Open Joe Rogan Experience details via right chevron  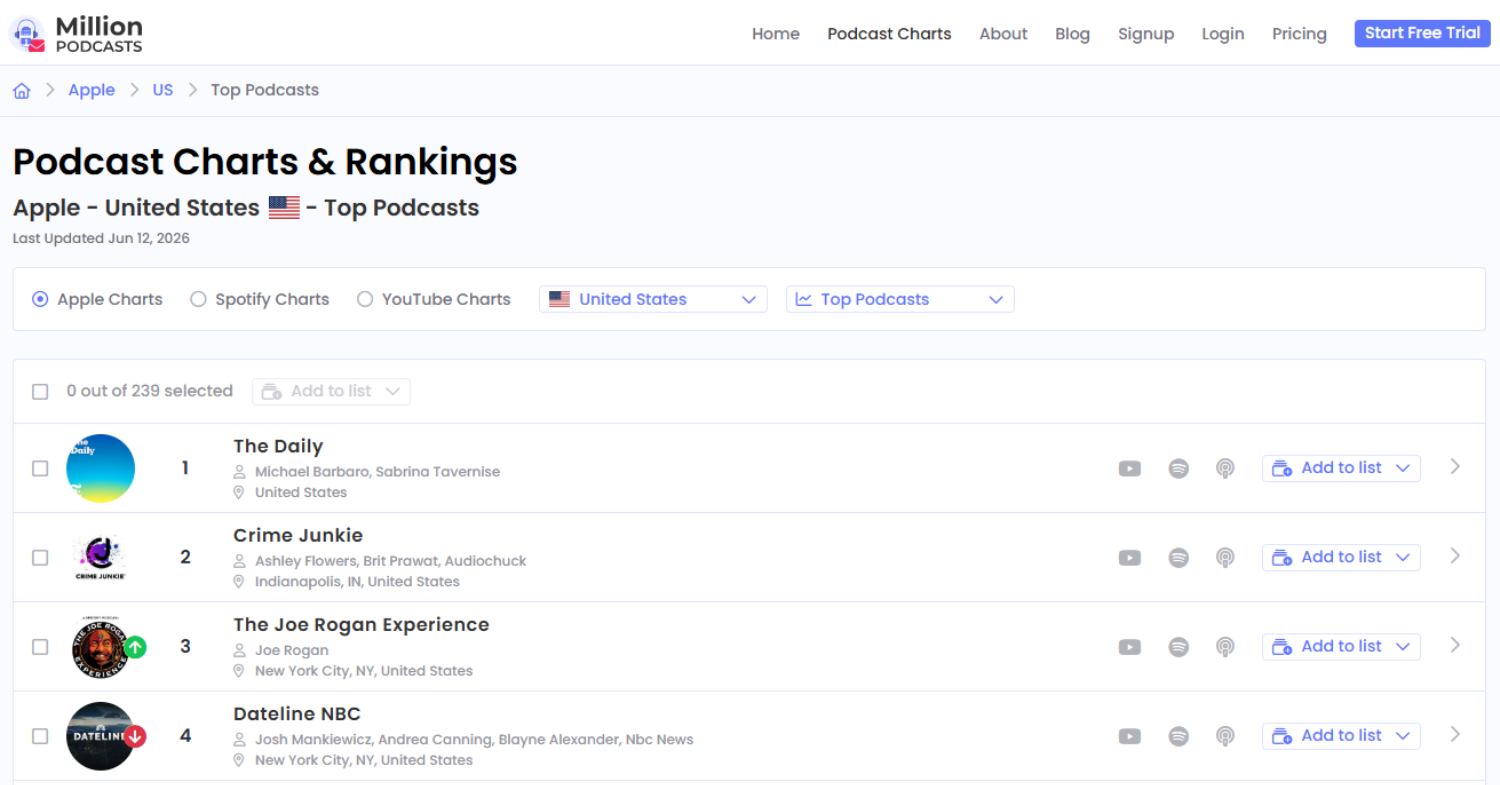pyautogui.click(x=1455, y=645)
